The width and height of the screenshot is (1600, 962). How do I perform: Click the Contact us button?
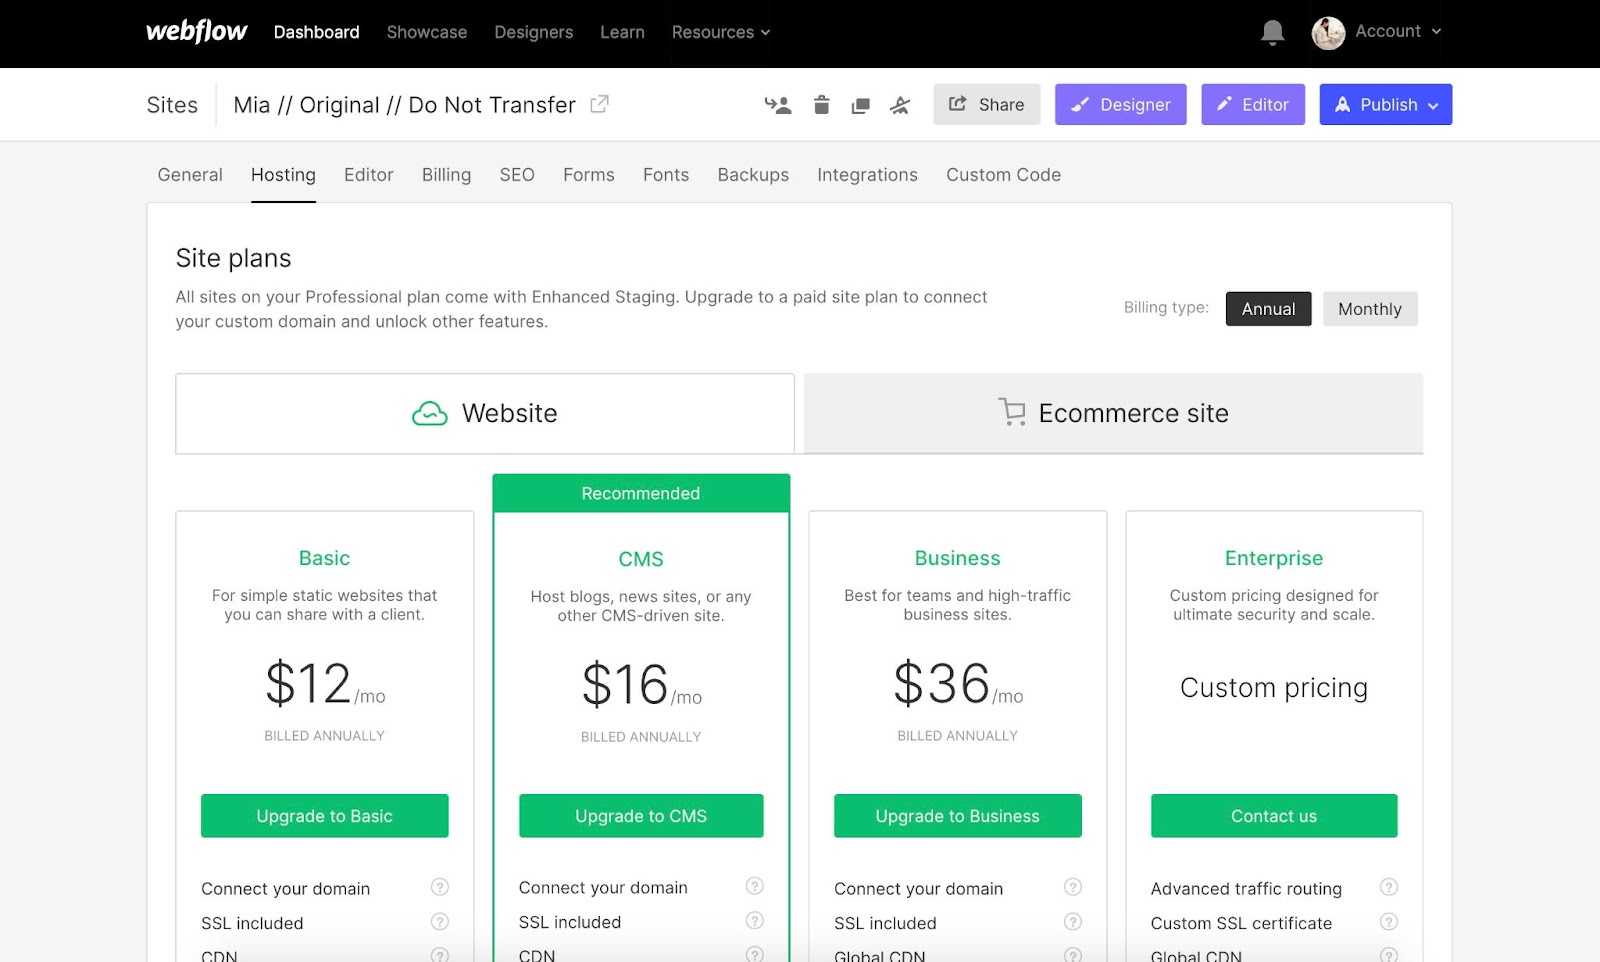tap(1274, 816)
